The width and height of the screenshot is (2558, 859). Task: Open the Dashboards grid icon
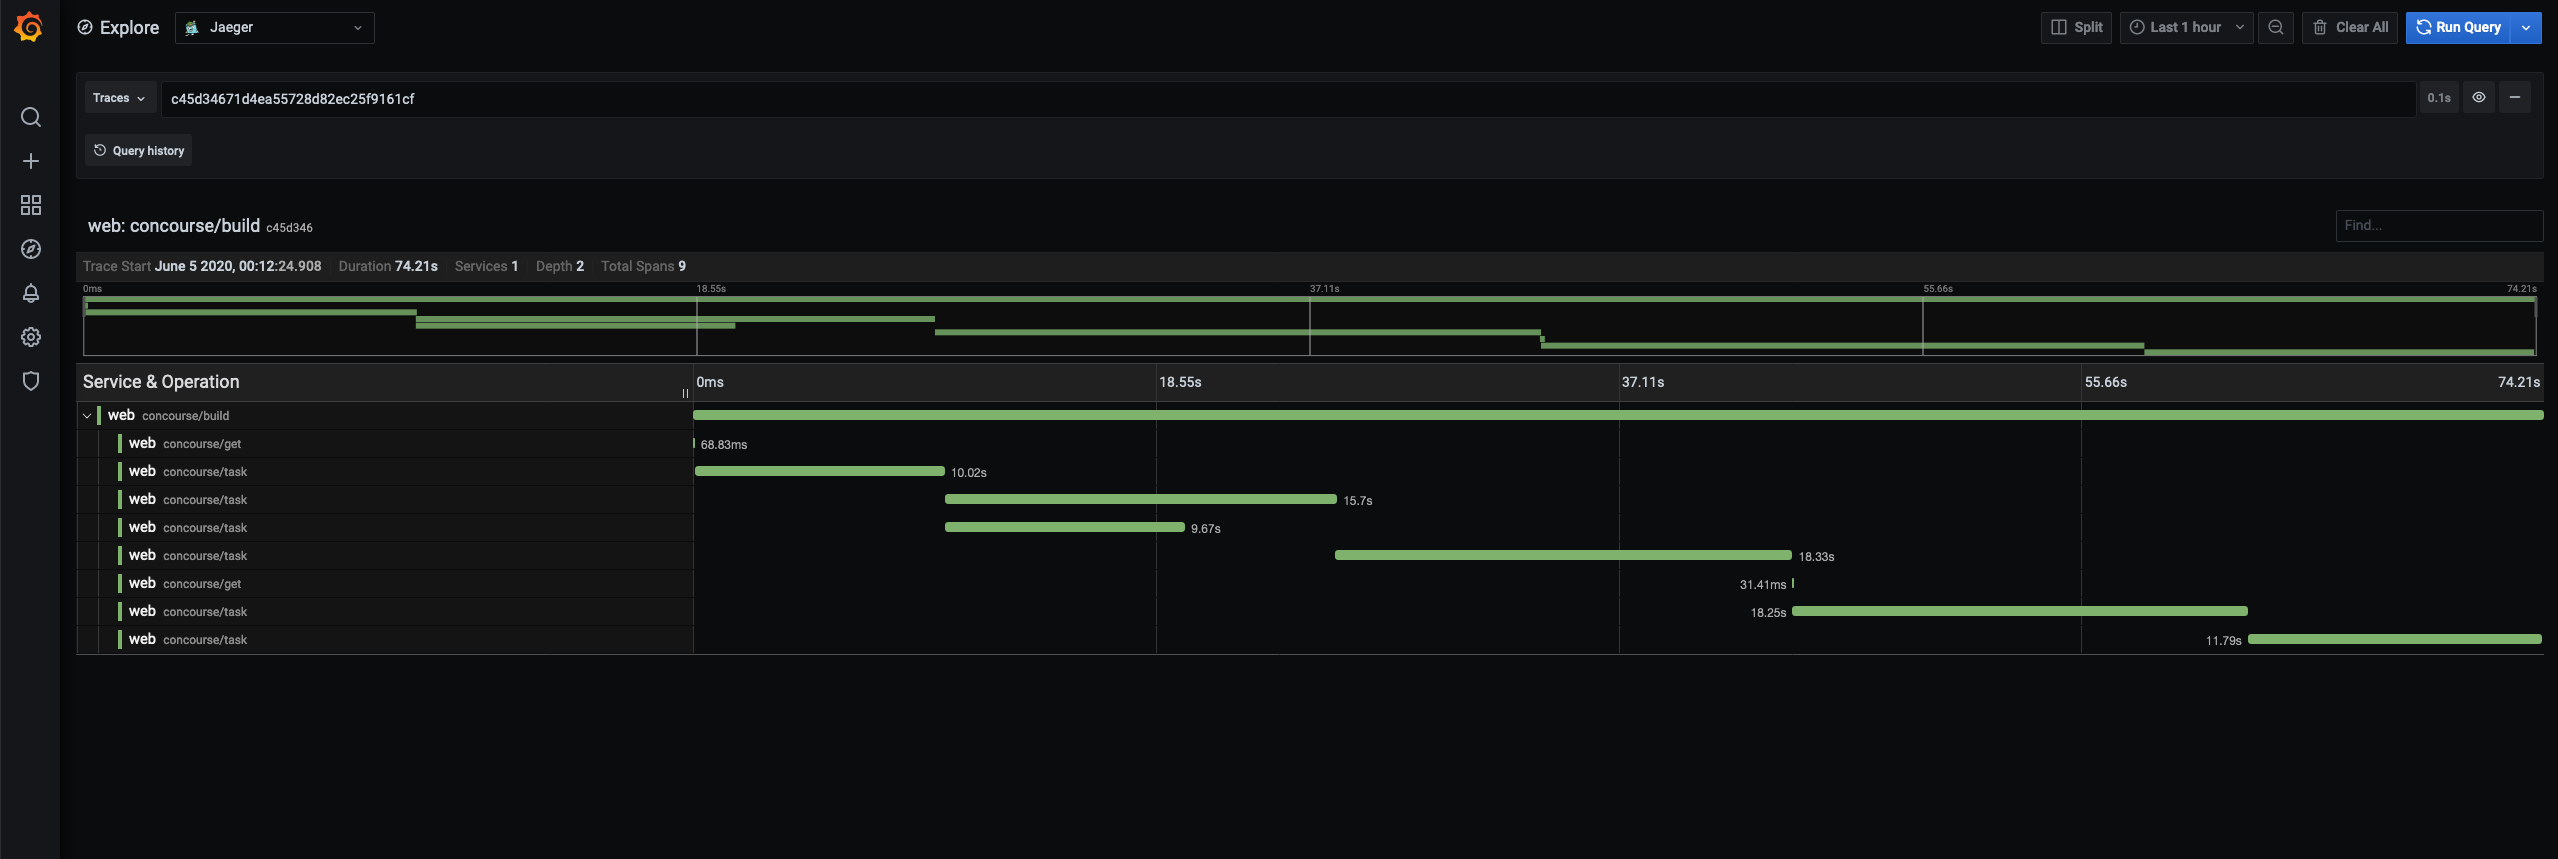click(31, 205)
